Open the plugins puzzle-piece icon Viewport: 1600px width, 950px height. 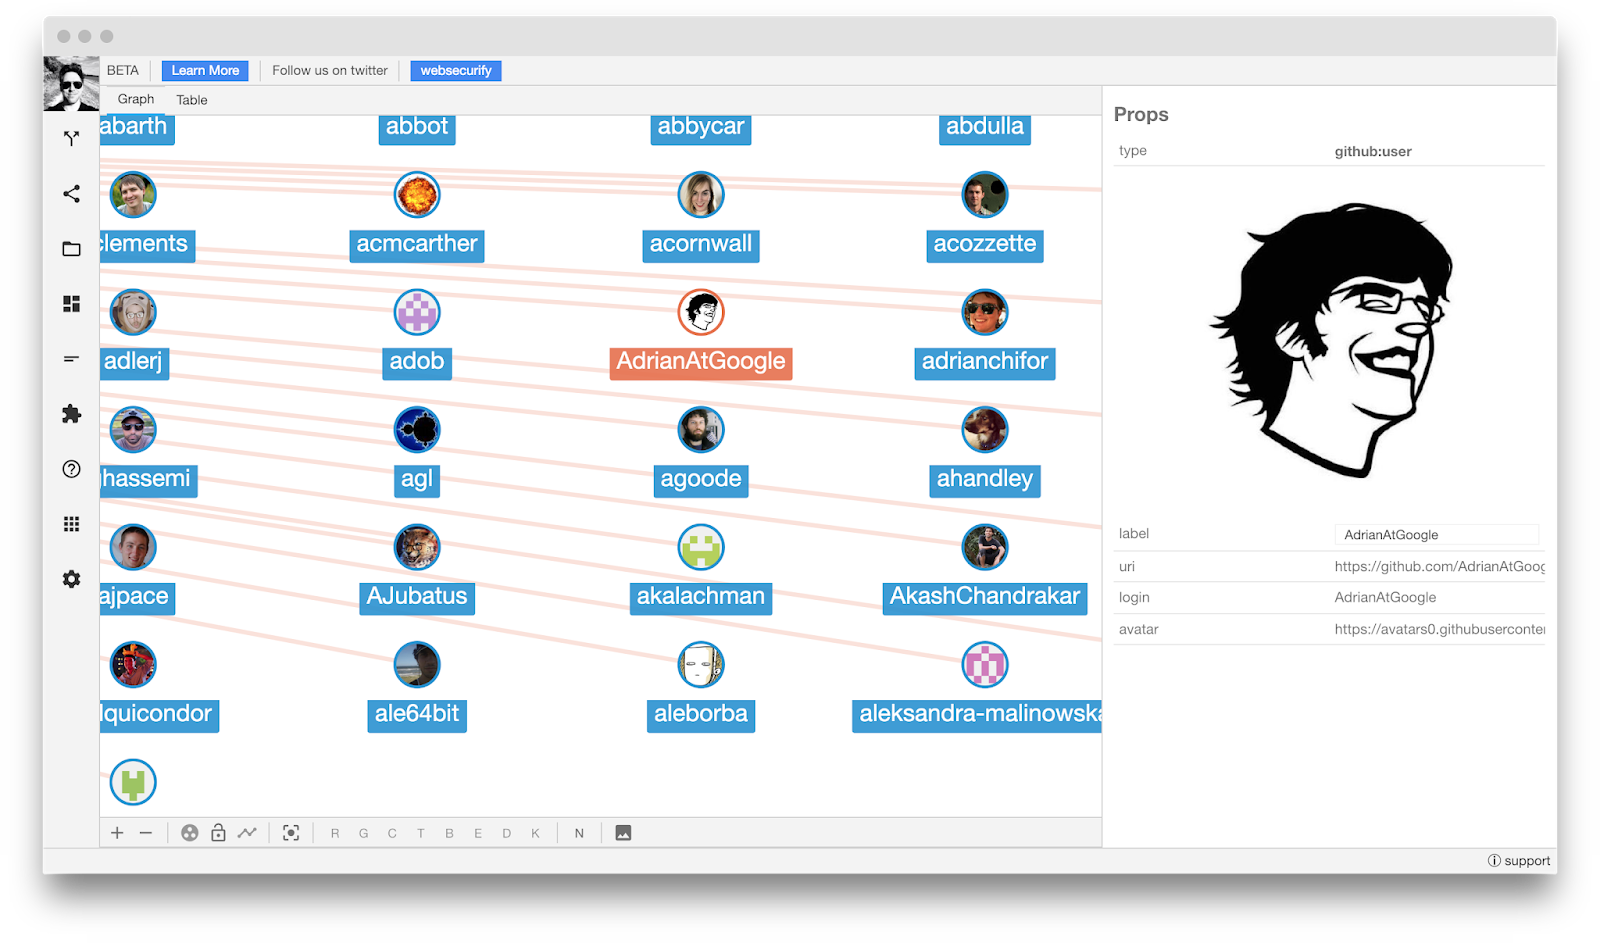(x=71, y=414)
